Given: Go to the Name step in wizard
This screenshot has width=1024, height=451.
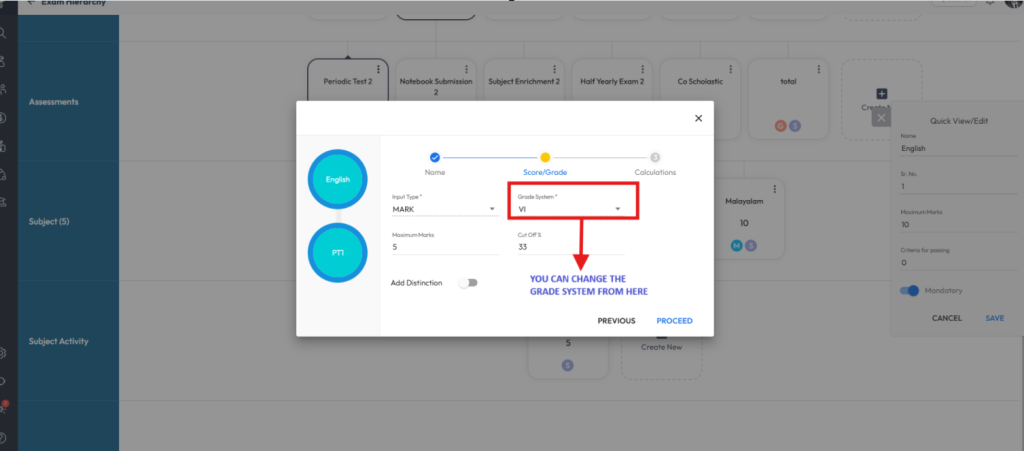Looking at the screenshot, I should click(x=434, y=157).
